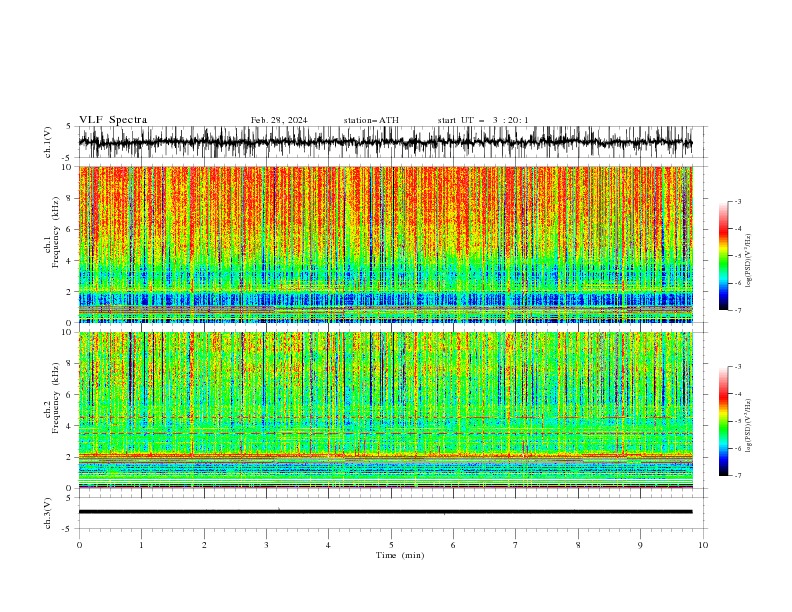
Task: Click the "VLF Spectra" title text
Action: click(113, 120)
